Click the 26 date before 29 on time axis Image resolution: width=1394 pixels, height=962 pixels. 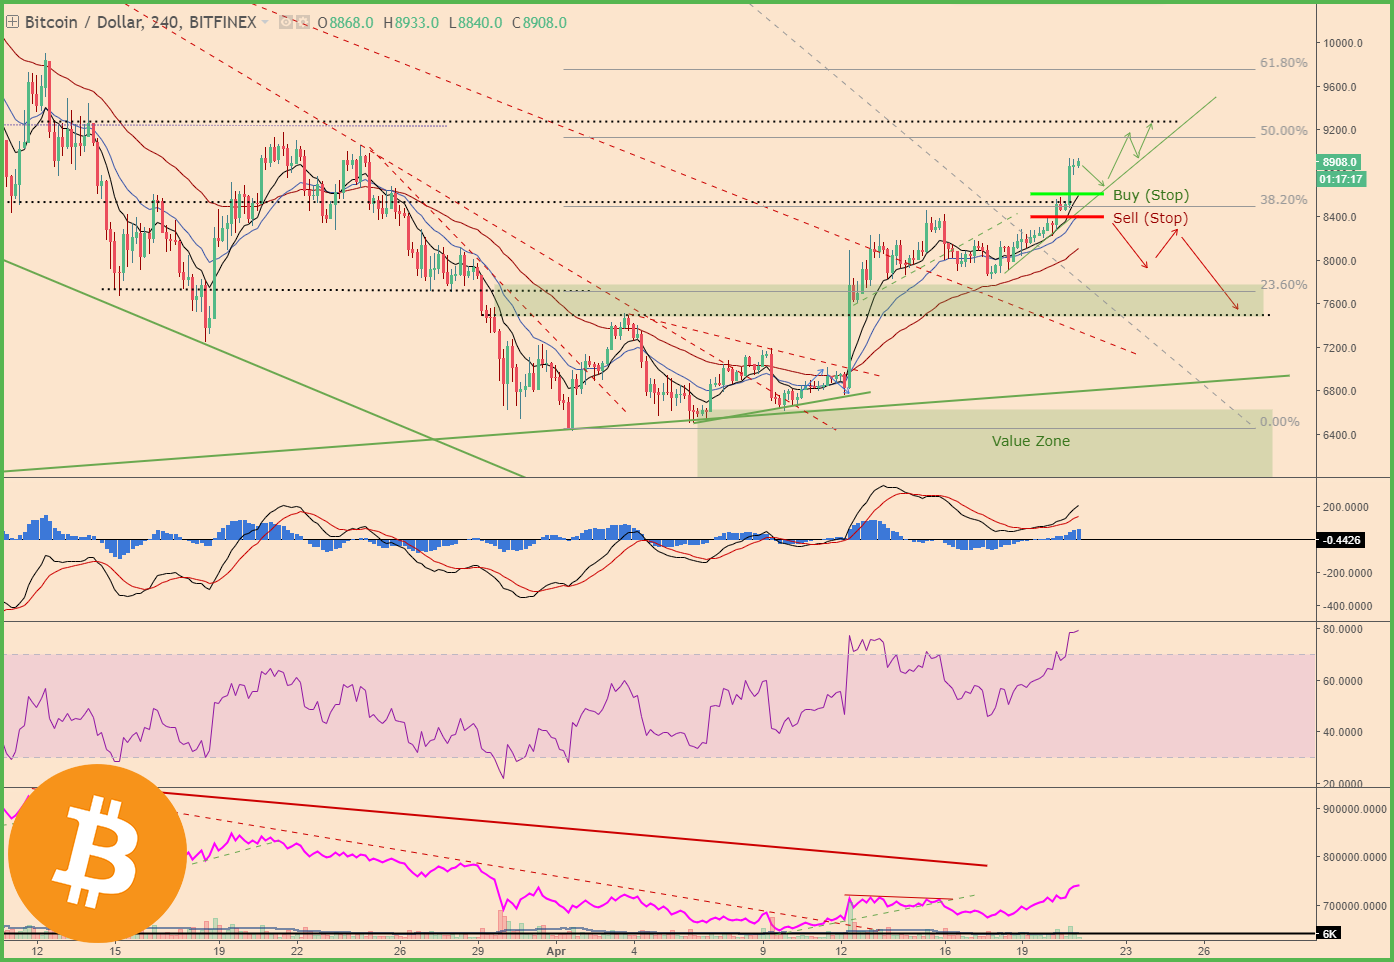point(400,951)
